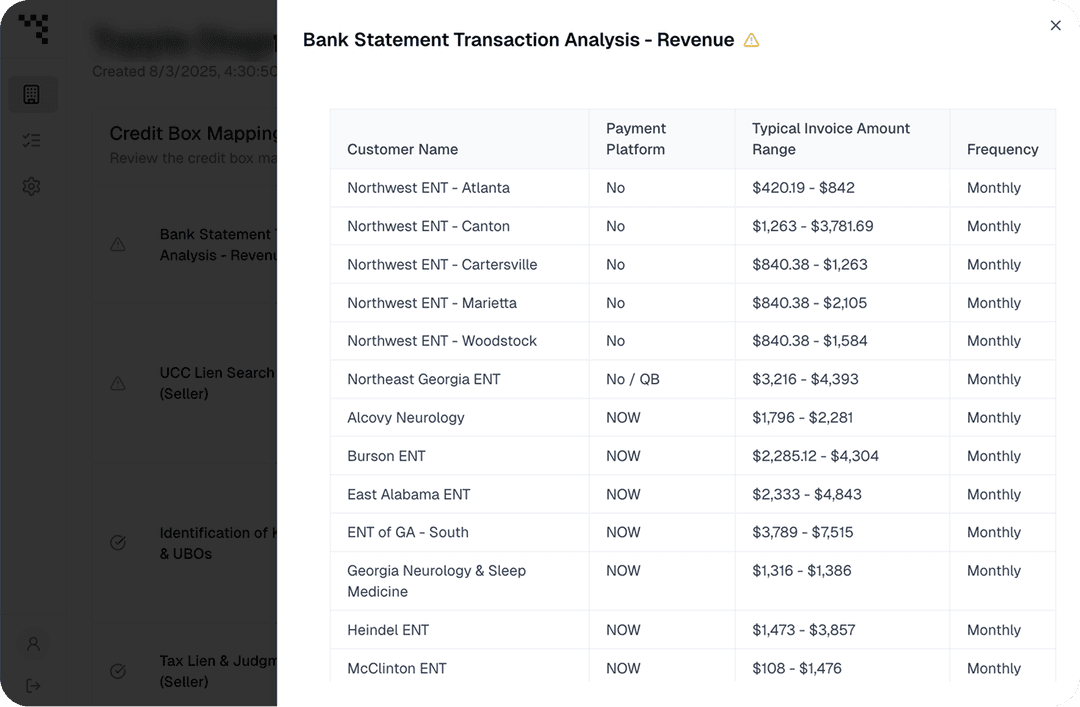This screenshot has height=707, width=1080.
Task: Click the user profile icon in the sidebar
Action: point(33,644)
